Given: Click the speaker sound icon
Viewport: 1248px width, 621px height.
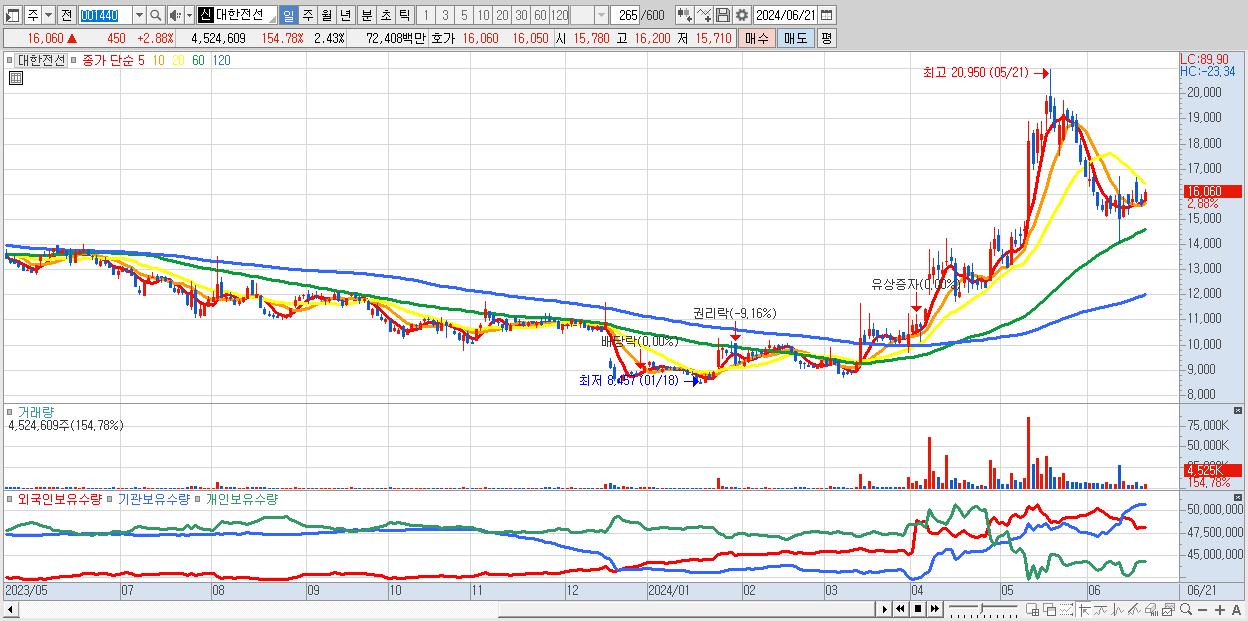Looking at the screenshot, I should tap(175, 15).
